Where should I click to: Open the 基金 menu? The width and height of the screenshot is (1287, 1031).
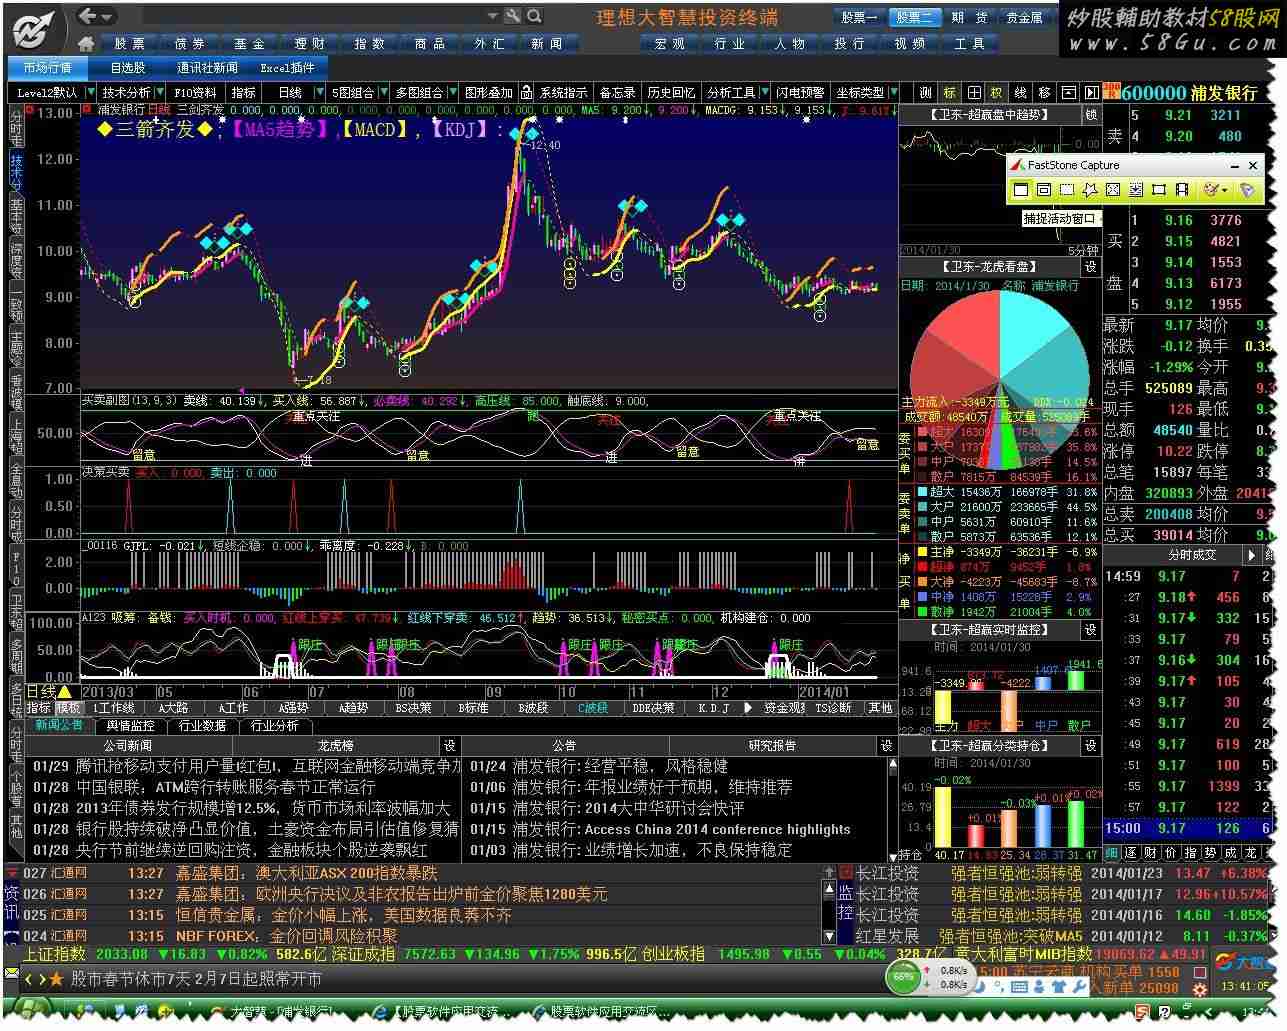[x=250, y=44]
